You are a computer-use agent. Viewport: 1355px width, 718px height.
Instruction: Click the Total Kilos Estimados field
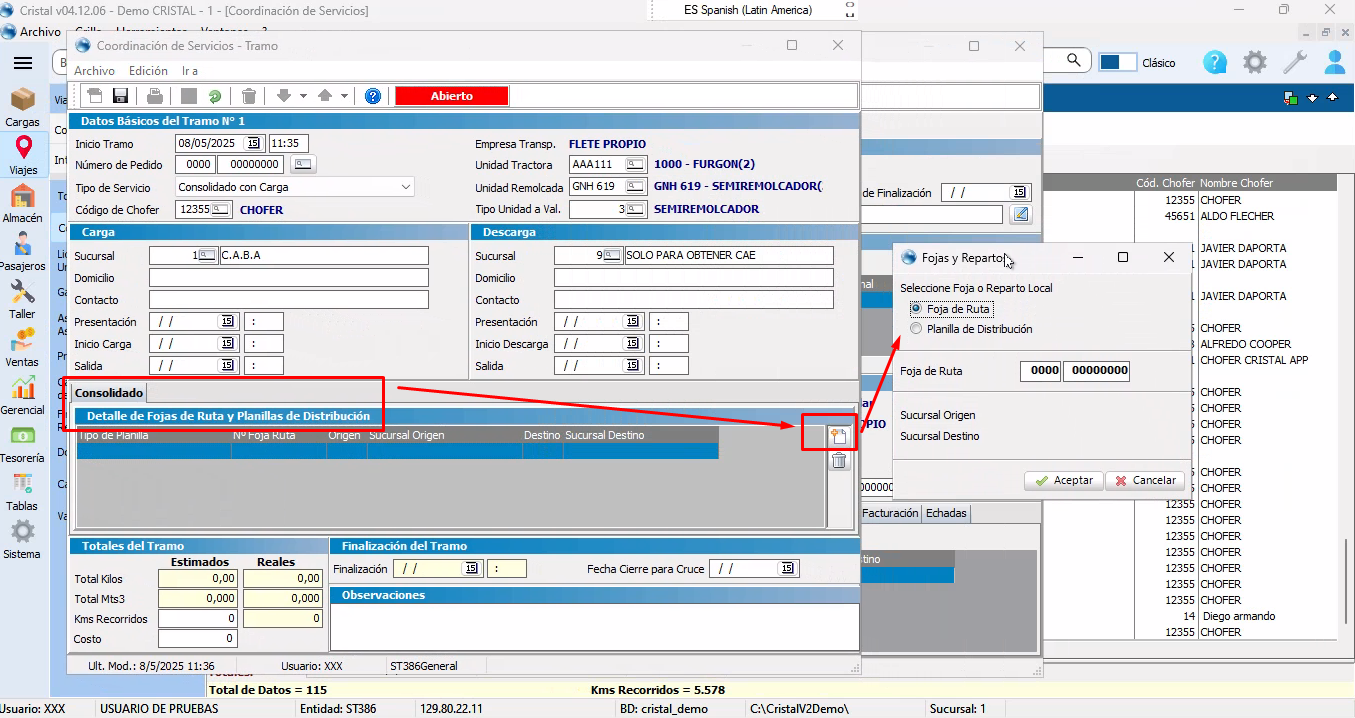click(x=198, y=578)
